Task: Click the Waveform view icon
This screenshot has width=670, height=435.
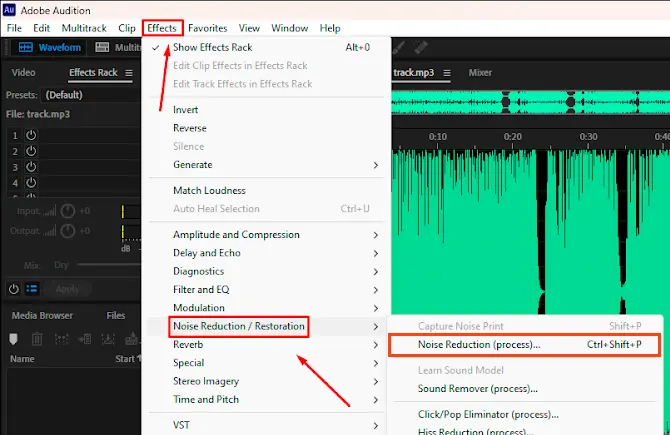Action: point(50,47)
